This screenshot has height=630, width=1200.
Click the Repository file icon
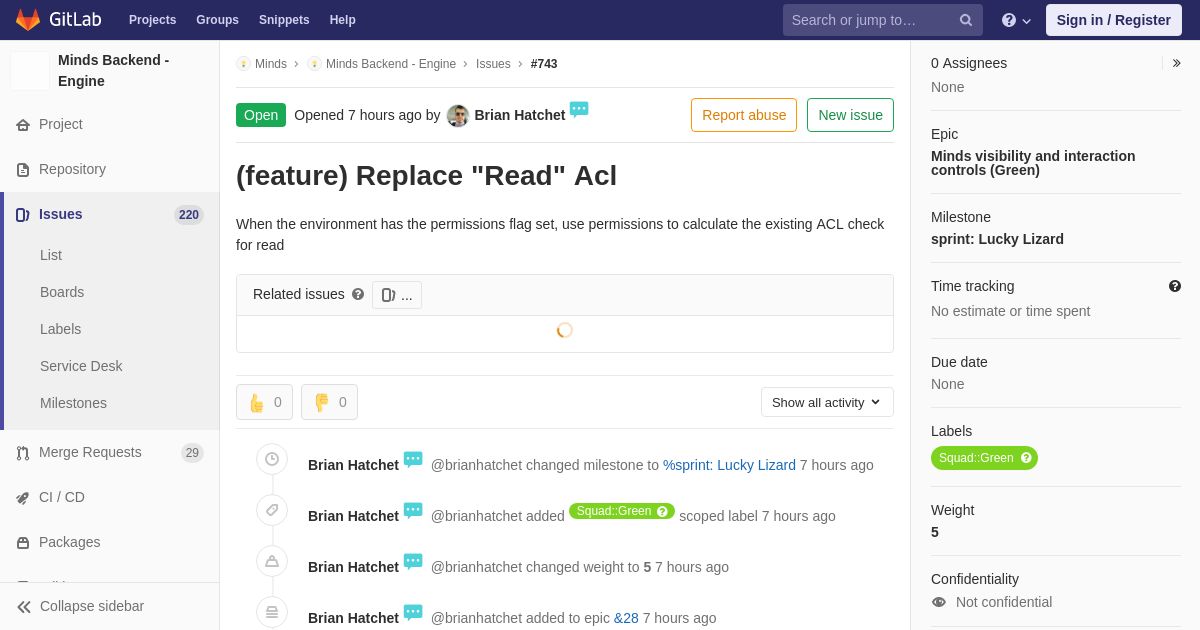point(23,170)
